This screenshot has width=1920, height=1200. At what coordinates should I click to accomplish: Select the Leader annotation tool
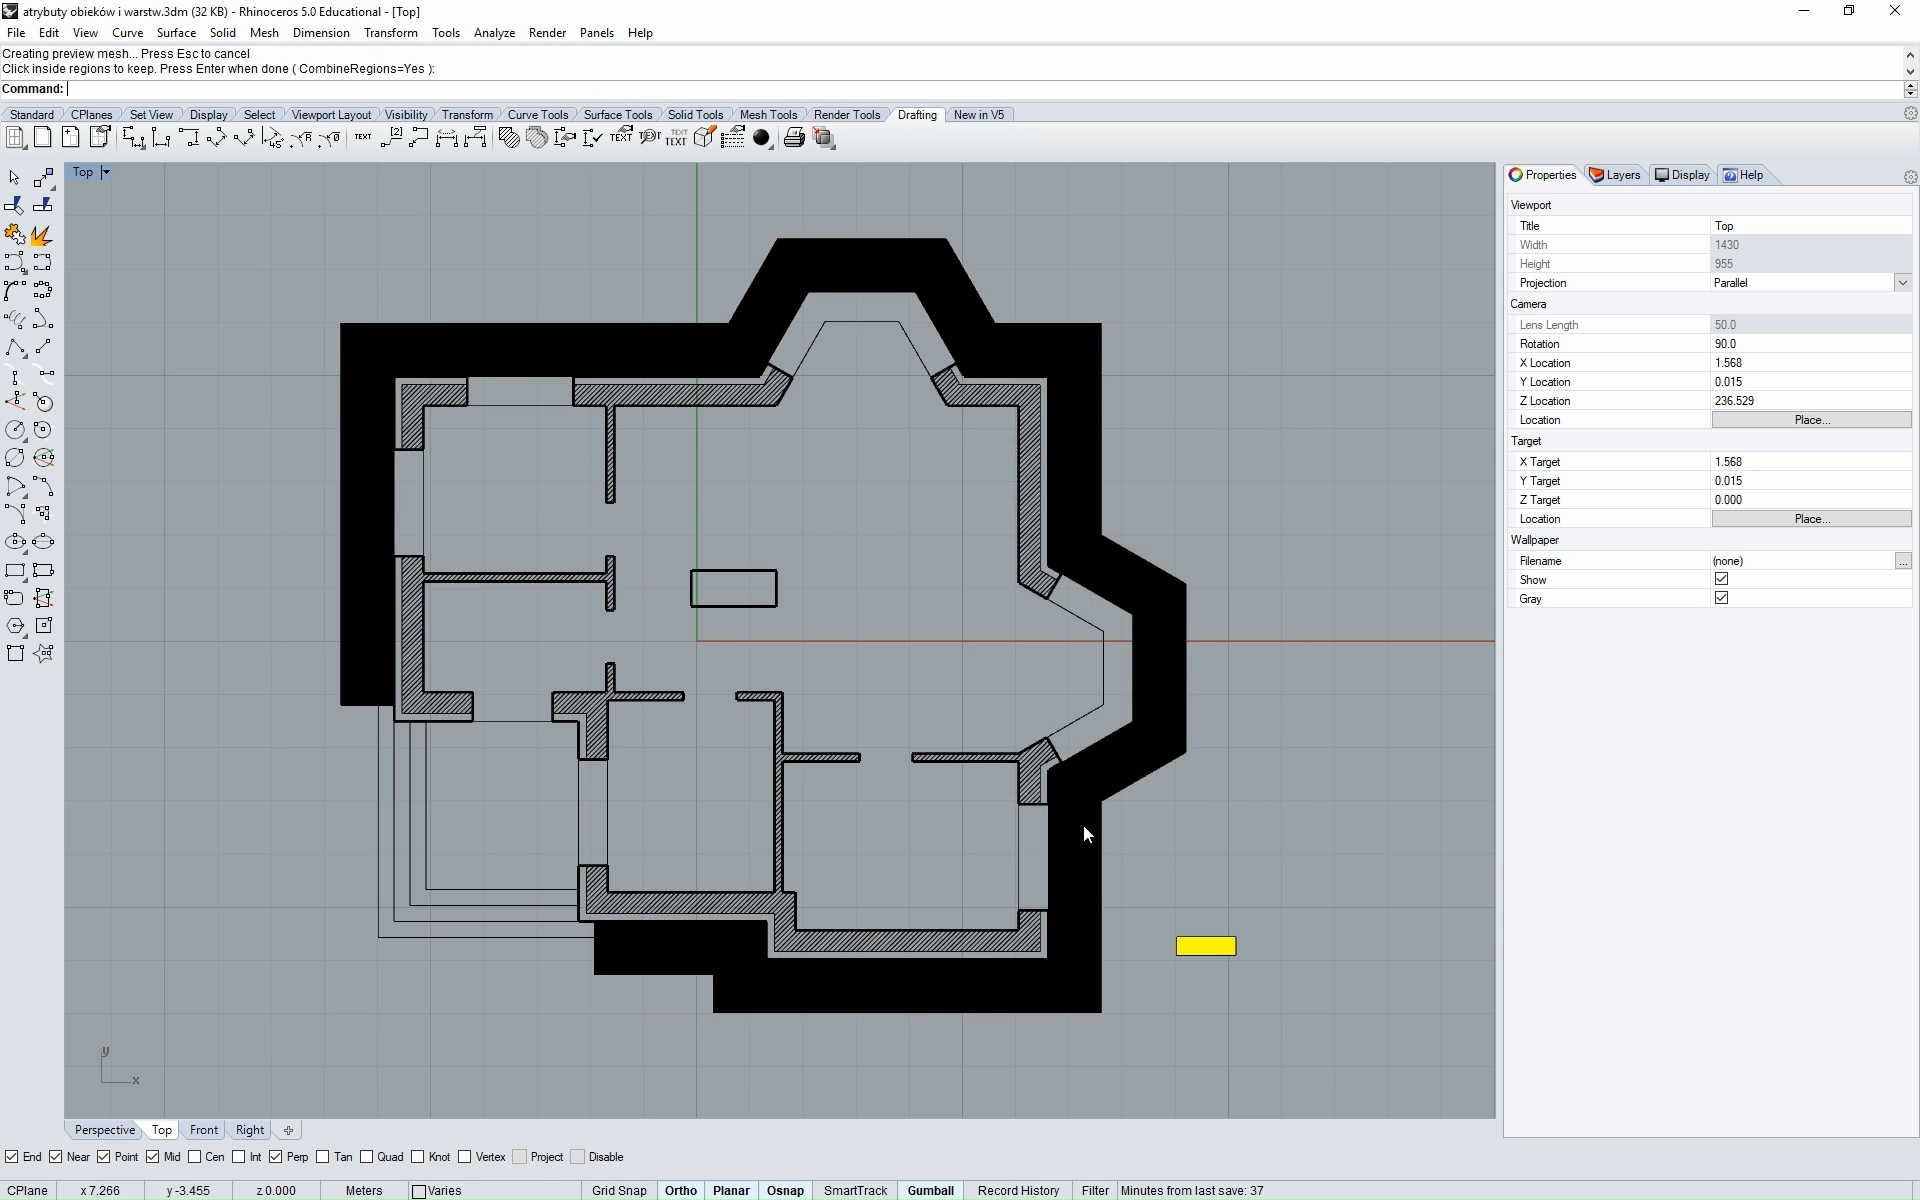pos(419,138)
